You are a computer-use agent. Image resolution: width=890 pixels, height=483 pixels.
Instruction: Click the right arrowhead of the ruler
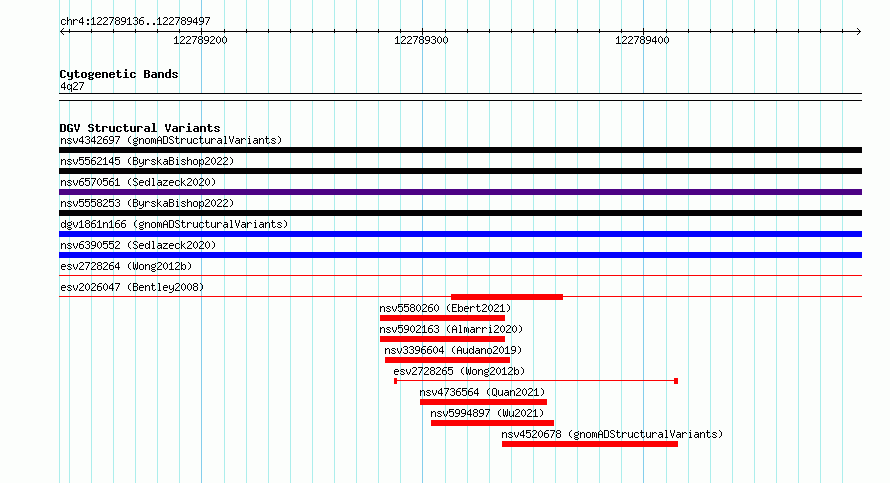859,32
